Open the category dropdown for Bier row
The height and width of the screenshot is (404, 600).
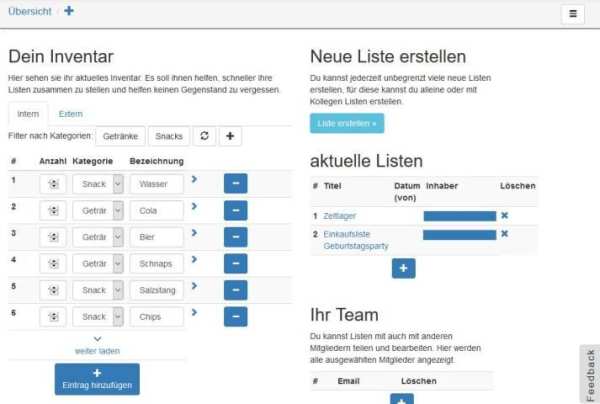click(x=98, y=237)
